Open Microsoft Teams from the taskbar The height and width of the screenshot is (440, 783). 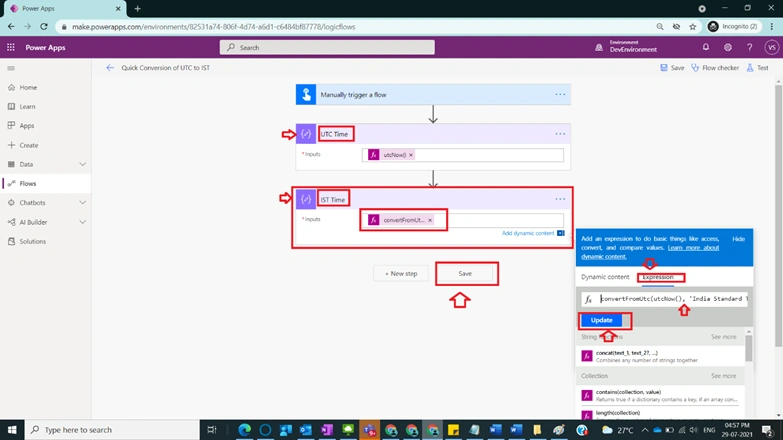coord(370,430)
